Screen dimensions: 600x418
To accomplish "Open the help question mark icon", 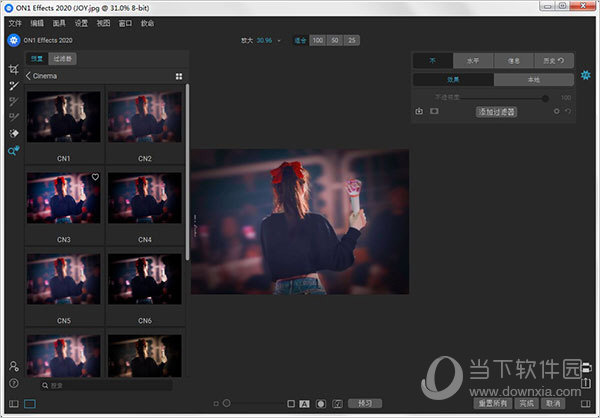I will [14, 383].
